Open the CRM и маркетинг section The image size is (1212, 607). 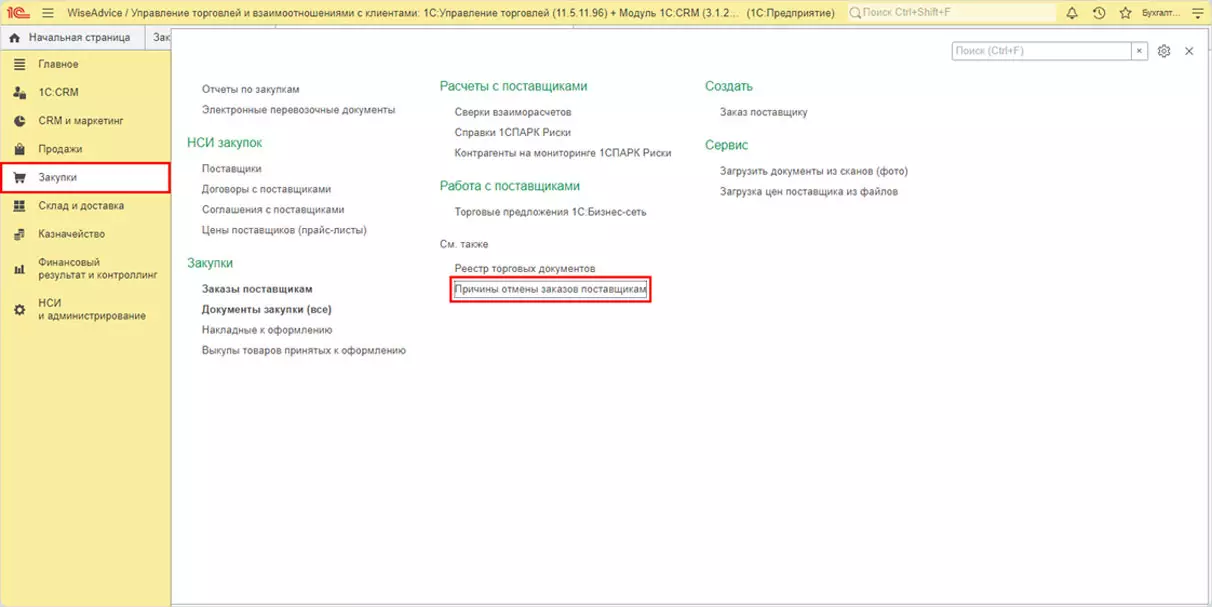[85, 120]
